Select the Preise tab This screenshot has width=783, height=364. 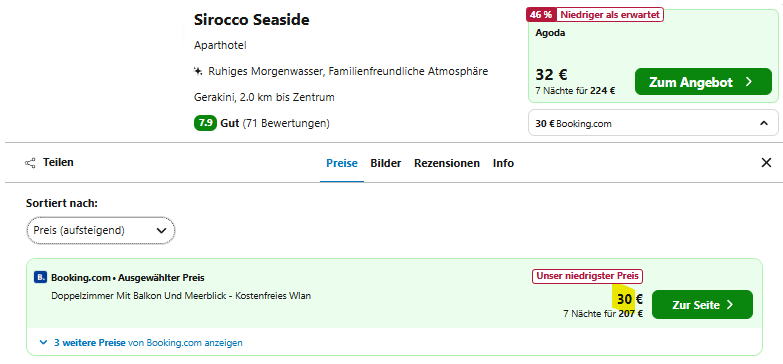[x=342, y=163]
